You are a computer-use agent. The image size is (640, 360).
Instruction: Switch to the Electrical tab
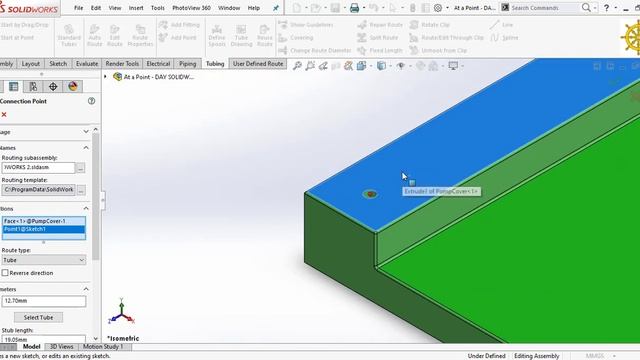[158, 64]
